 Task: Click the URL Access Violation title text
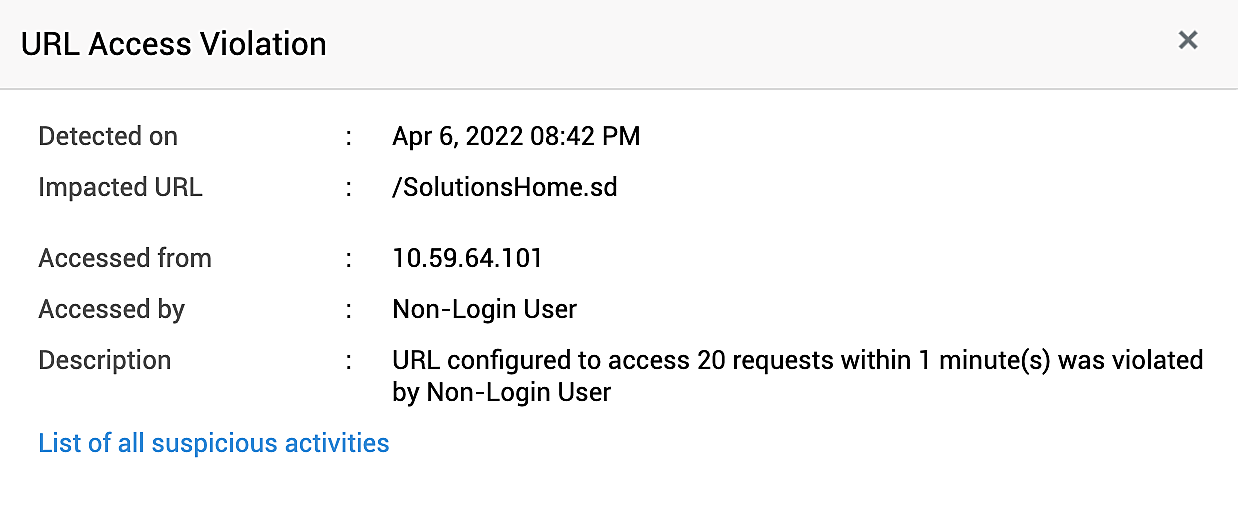(174, 44)
